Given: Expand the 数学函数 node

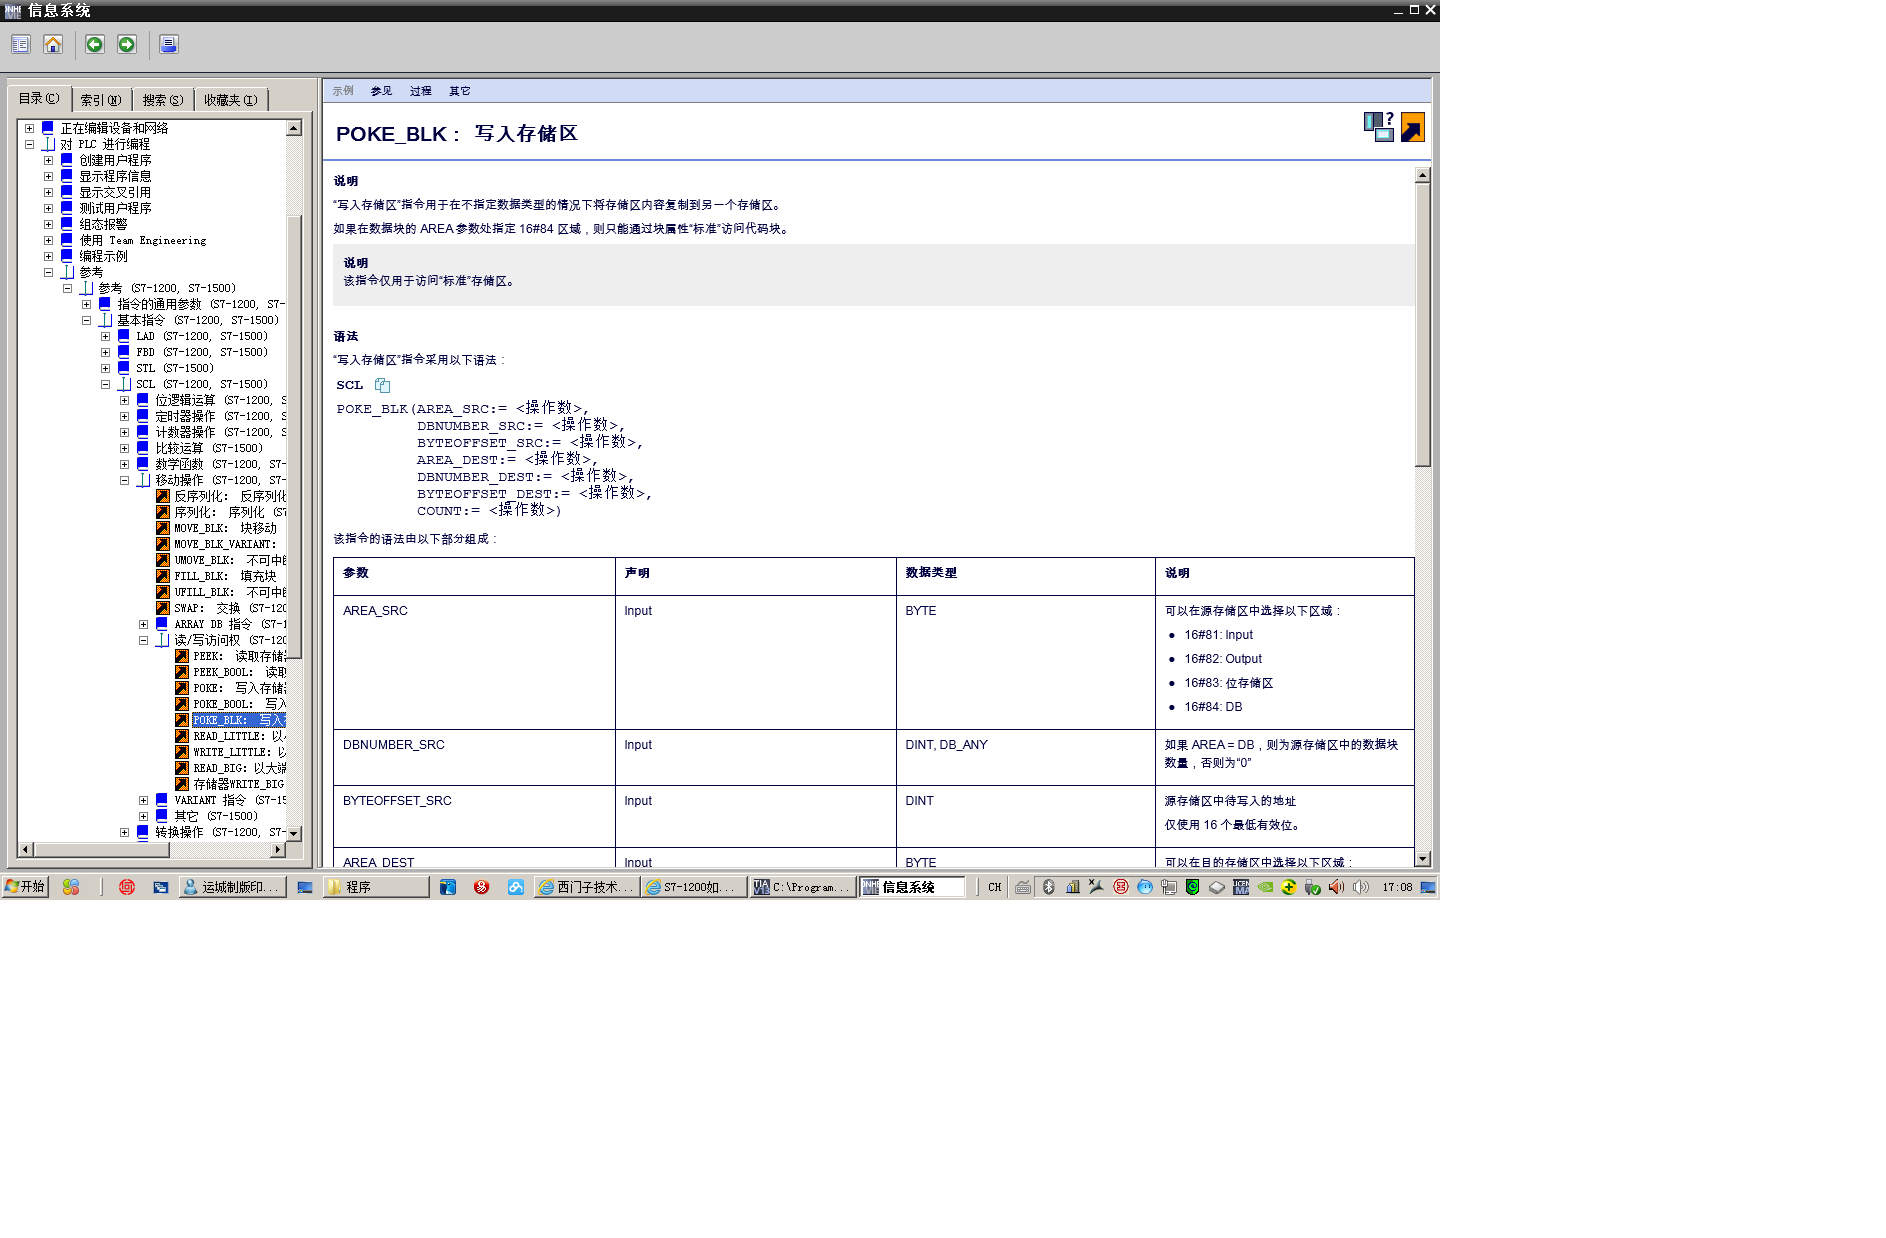Looking at the screenshot, I should point(124,464).
